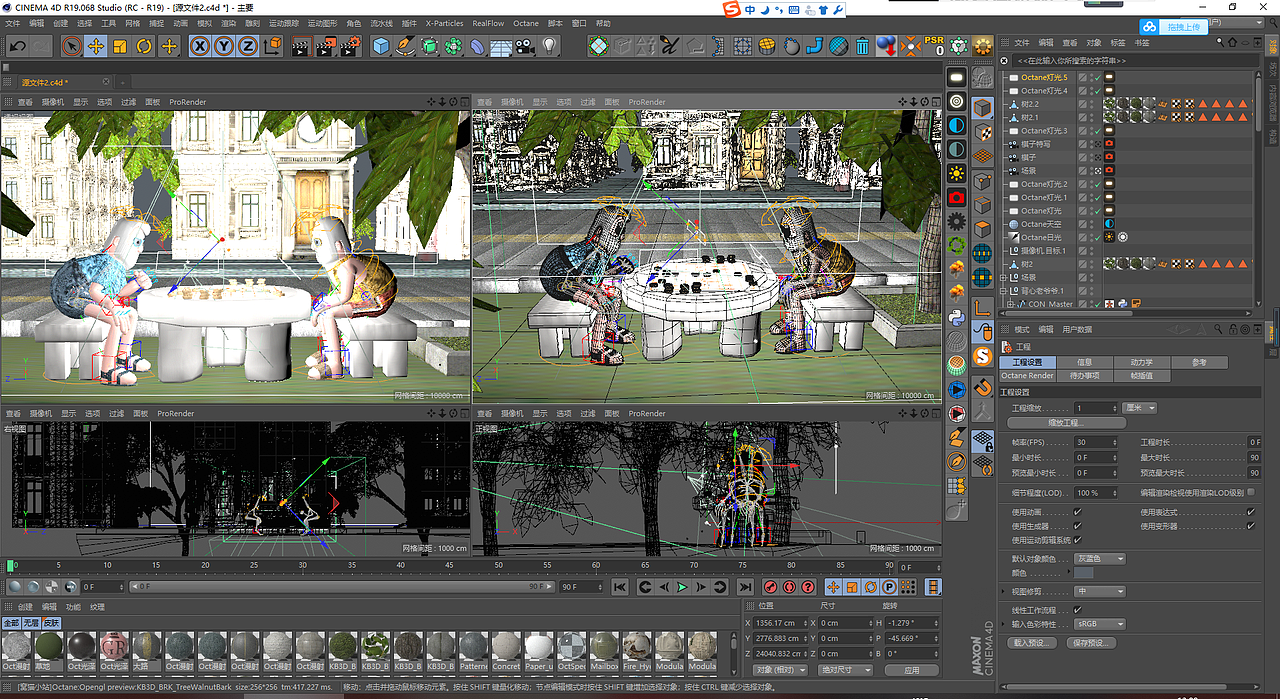Click the Floor environment icon
Viewport: 1280px width, 699px height.
pos(501,46)
